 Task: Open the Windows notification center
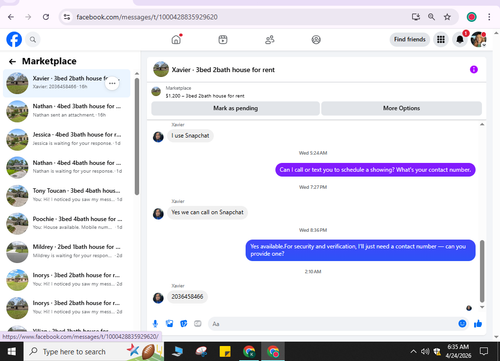(484, 351)
